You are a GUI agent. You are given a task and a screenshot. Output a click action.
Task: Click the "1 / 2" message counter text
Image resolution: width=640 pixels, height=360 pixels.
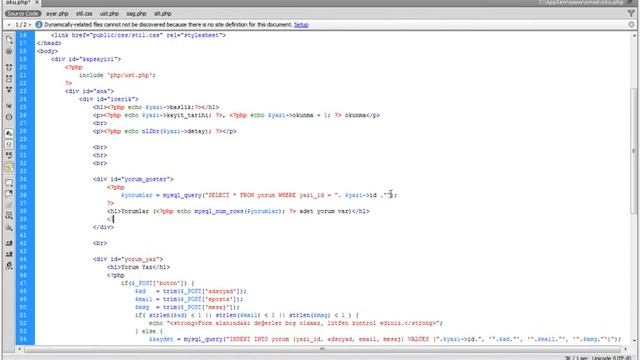(20, 25)
